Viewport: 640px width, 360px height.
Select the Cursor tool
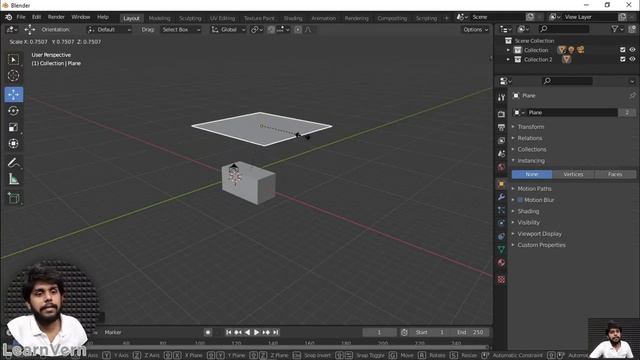pos(13,76)
